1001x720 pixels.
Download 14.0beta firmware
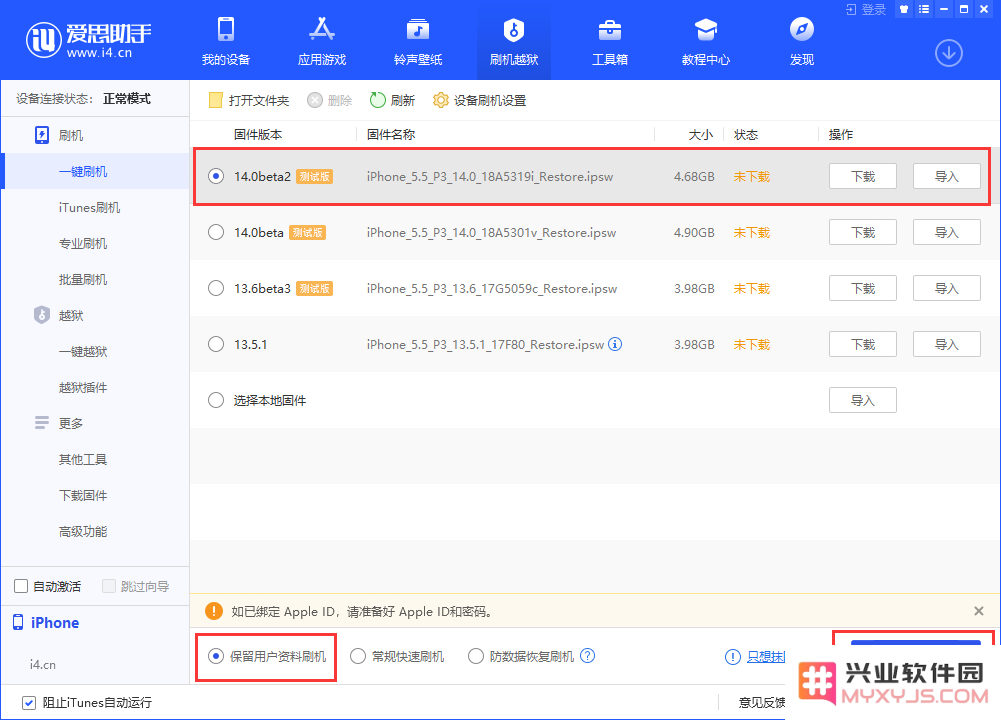tap(862, 232)
